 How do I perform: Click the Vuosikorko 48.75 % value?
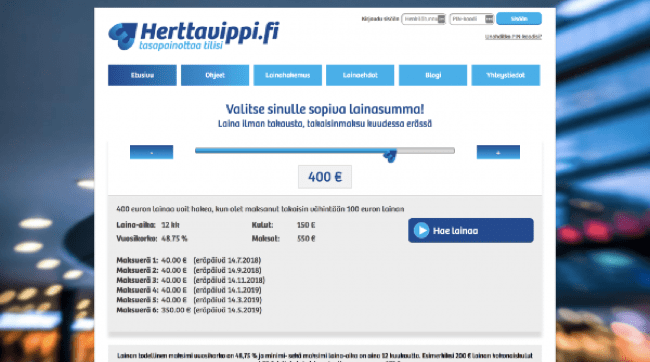174,238
